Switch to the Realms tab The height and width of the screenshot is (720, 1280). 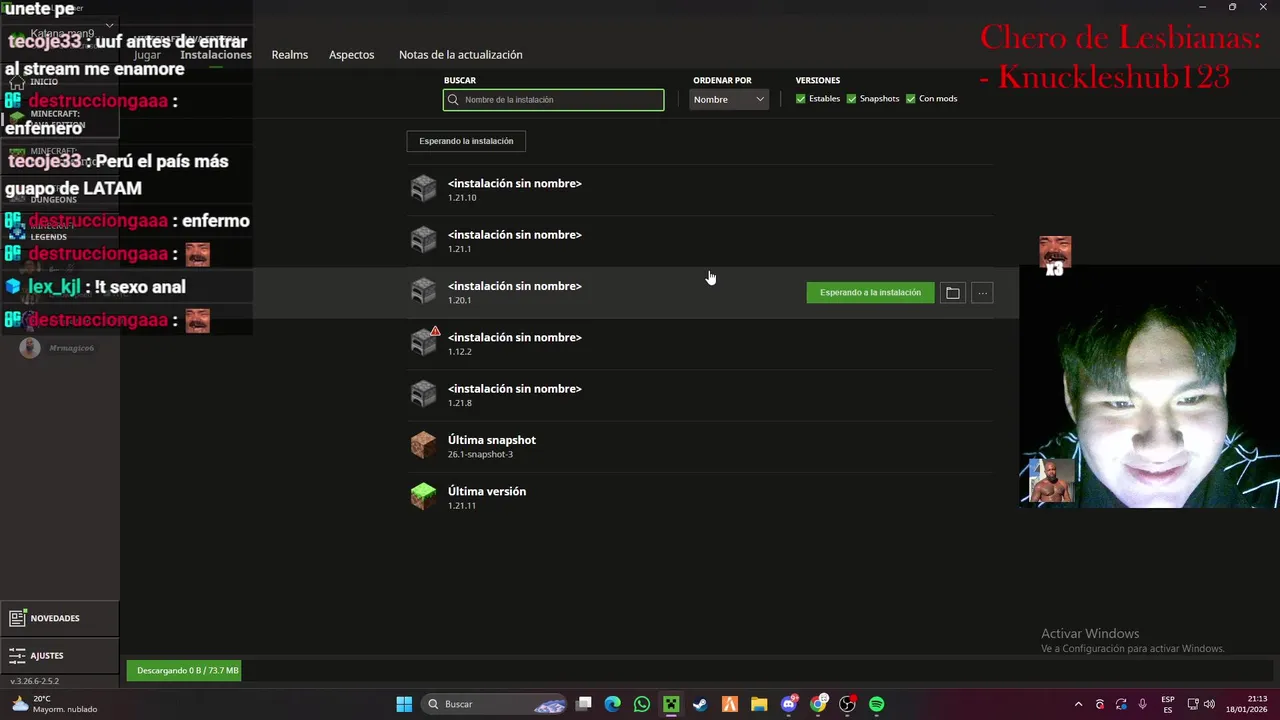(290, 55)
